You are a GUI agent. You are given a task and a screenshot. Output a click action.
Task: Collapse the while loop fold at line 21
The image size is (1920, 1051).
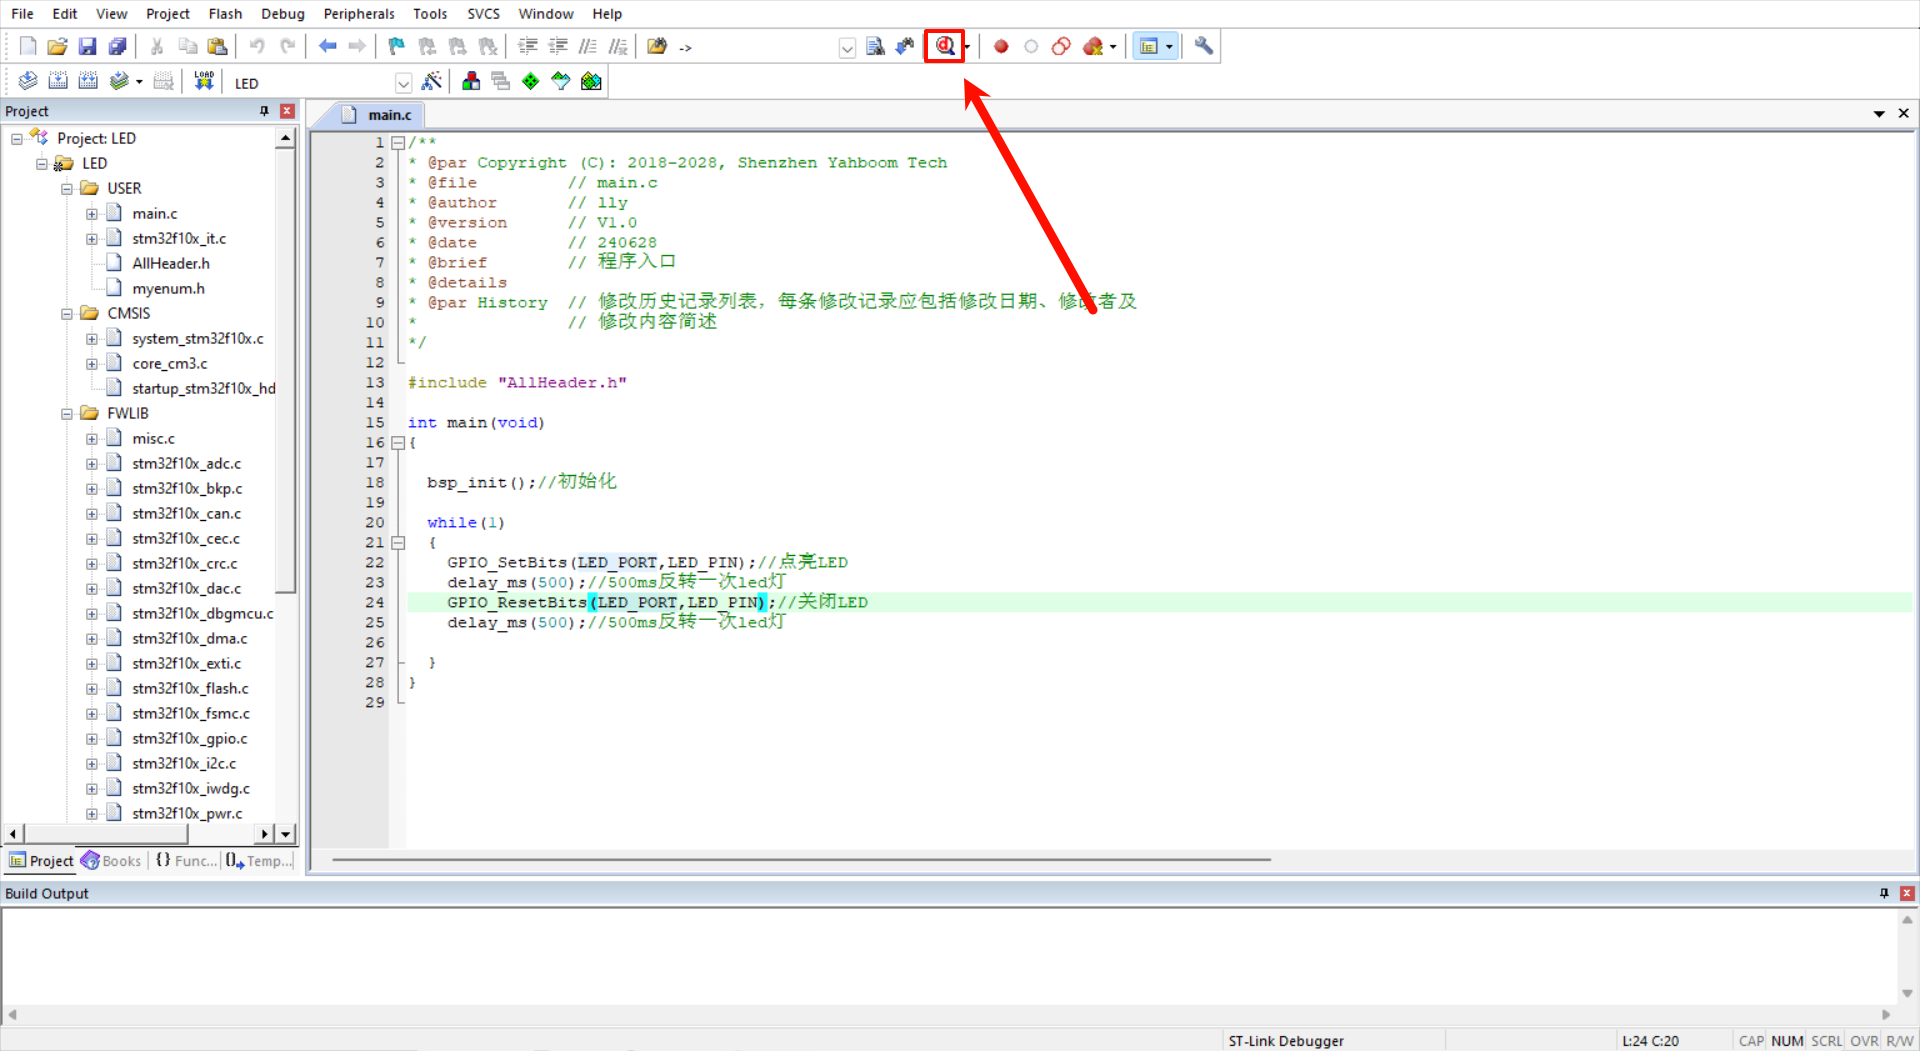[398, 542]
